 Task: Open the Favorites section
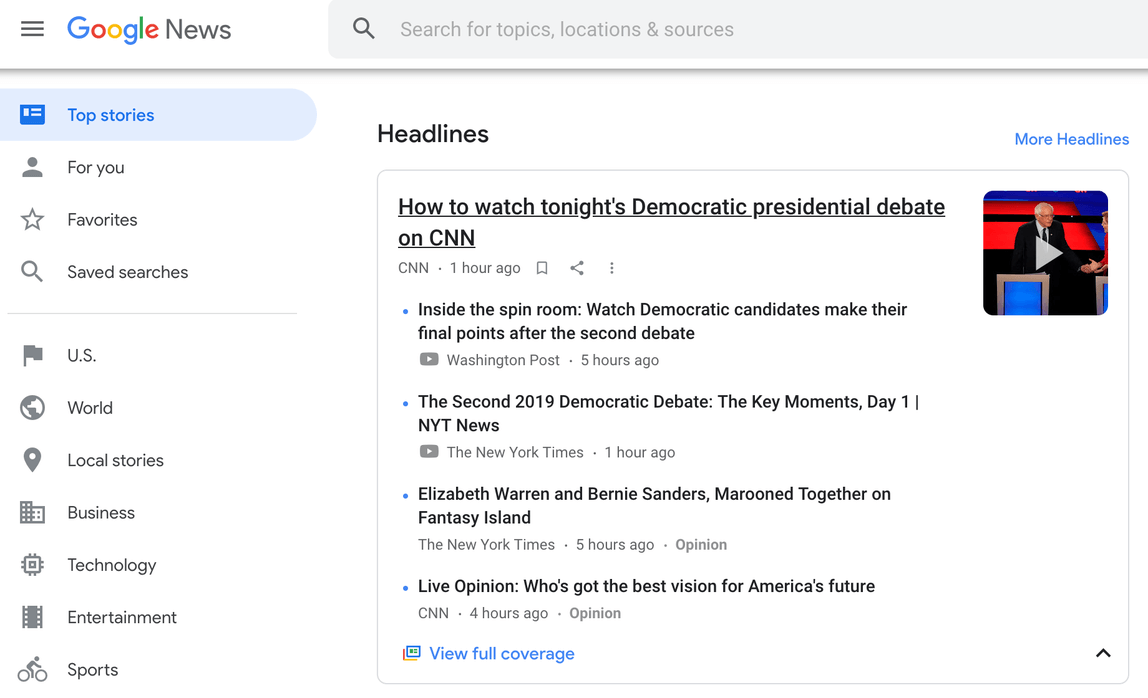click(102, 220)
